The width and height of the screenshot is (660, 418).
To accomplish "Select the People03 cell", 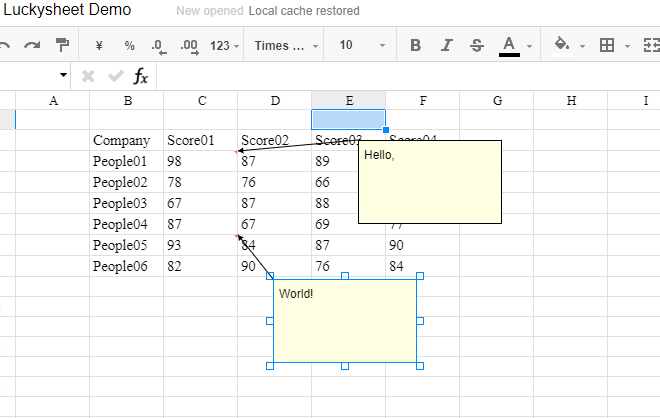I will pos(127,203).
